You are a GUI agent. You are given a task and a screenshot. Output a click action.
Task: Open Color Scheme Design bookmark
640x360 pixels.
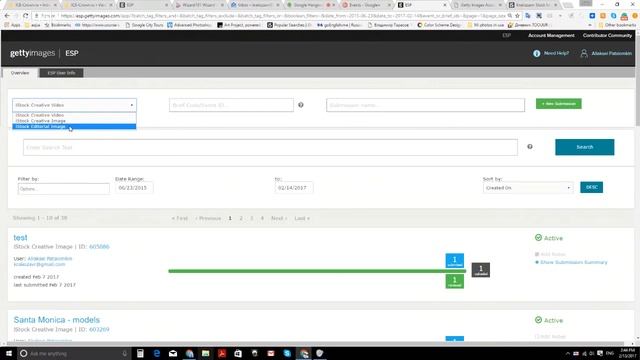(x=440, y=25)
